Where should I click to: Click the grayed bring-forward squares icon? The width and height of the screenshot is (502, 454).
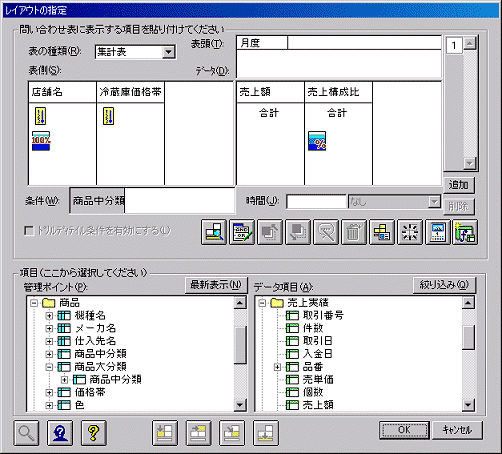[x=270, y=232]
